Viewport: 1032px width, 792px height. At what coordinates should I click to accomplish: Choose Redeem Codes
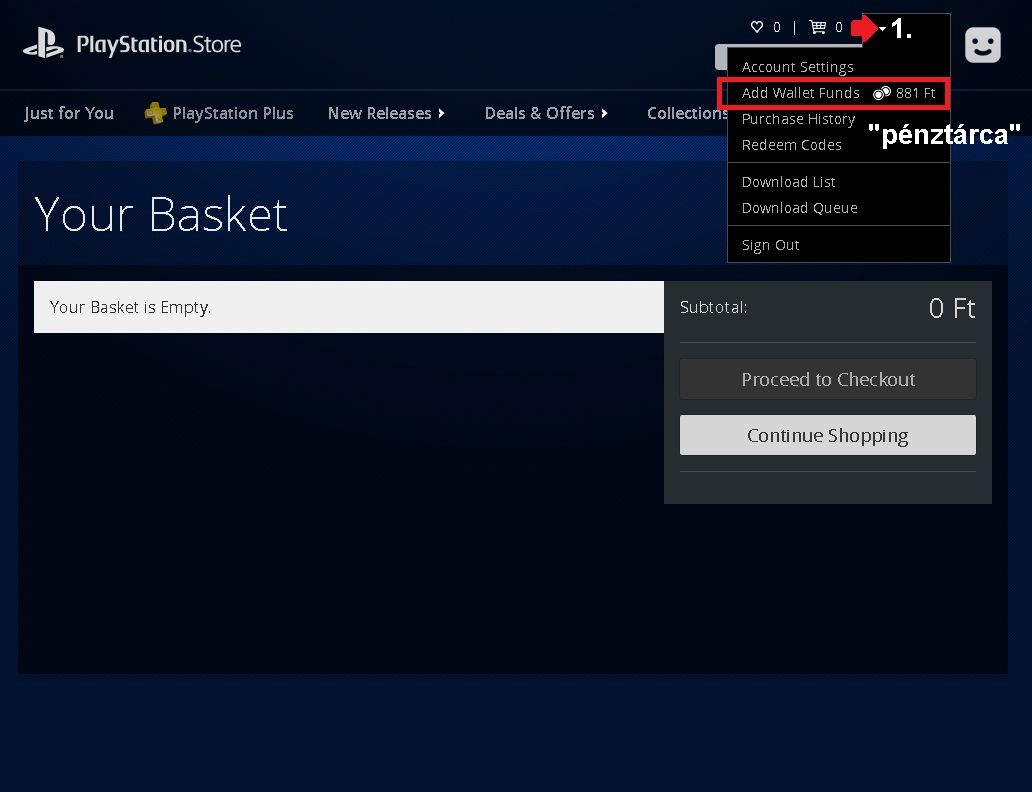pos(791,145)
